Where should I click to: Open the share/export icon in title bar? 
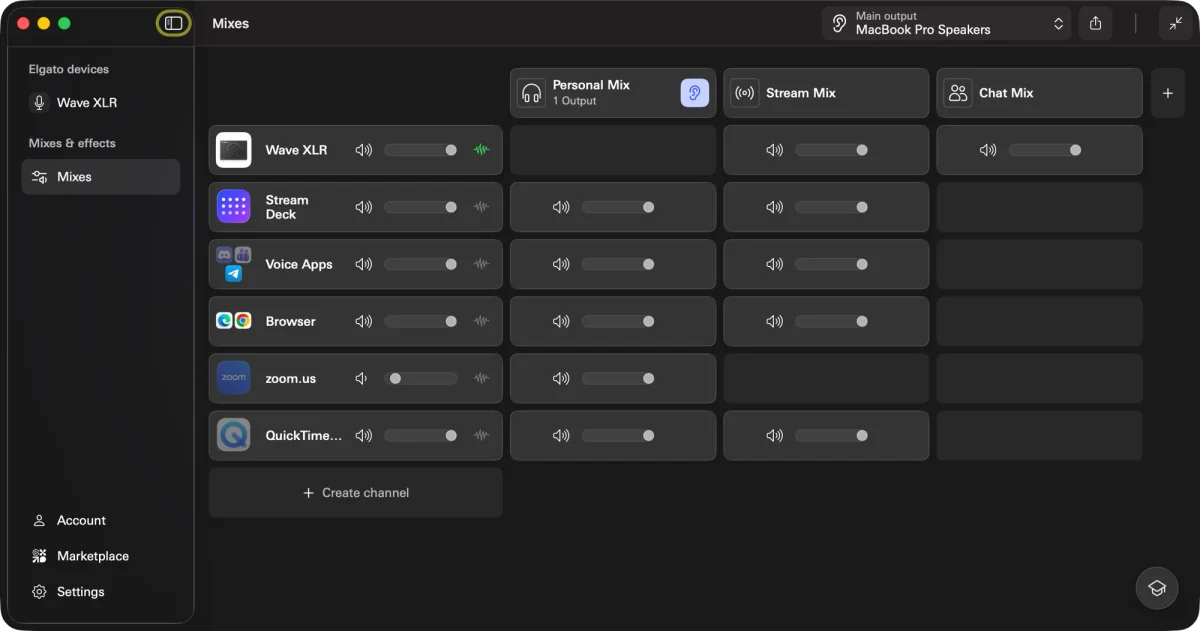click(1096, 23)
